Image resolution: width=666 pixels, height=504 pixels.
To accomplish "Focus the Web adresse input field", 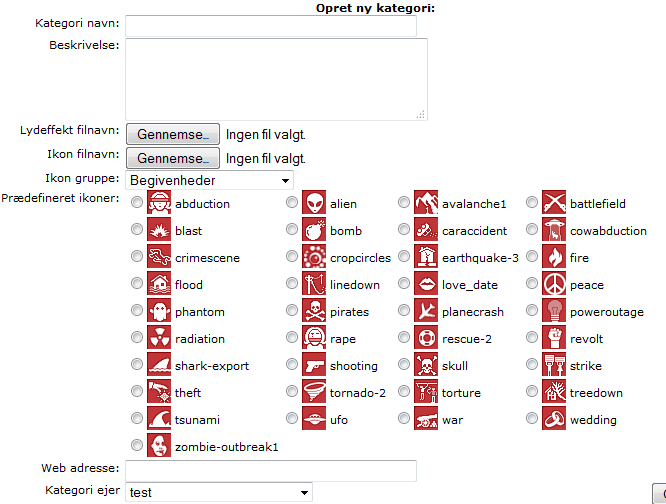I will tap(271, 470).
